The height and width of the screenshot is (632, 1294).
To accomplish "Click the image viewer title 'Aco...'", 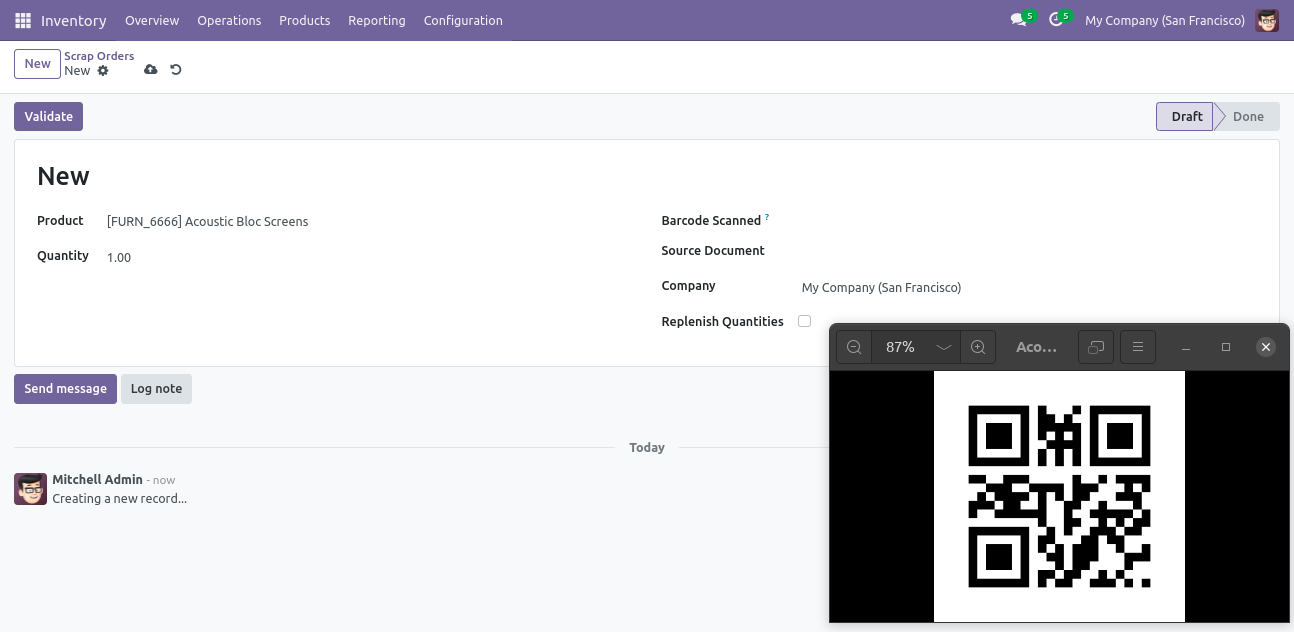I will click(1036, 347).
